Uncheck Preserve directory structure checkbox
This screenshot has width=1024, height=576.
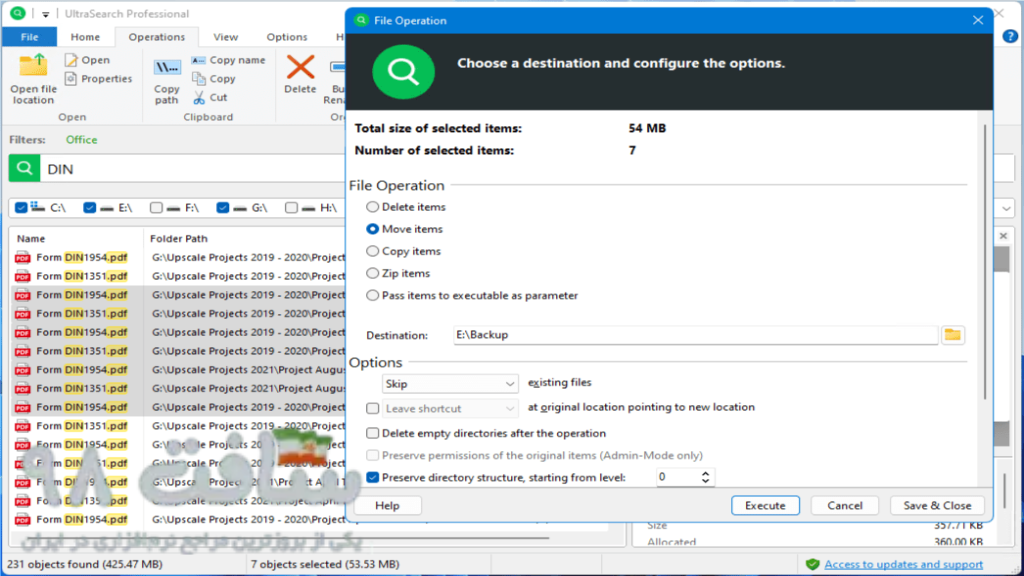pyautogui.click(x=372, y=478)
